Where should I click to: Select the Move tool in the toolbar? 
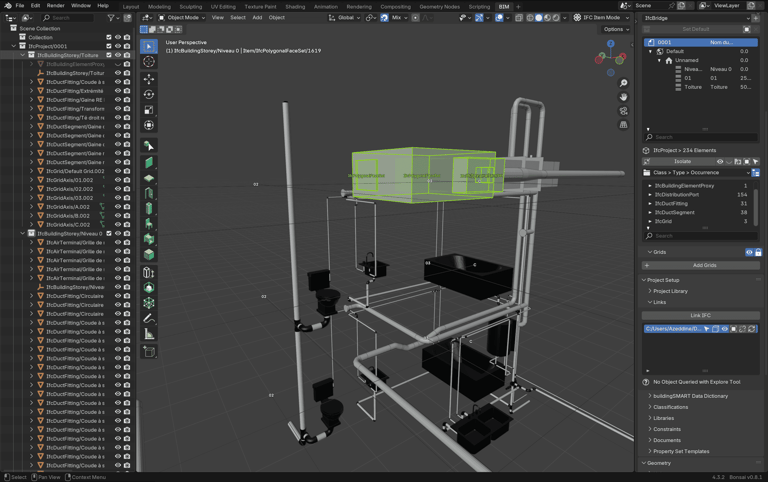(149, 78)
